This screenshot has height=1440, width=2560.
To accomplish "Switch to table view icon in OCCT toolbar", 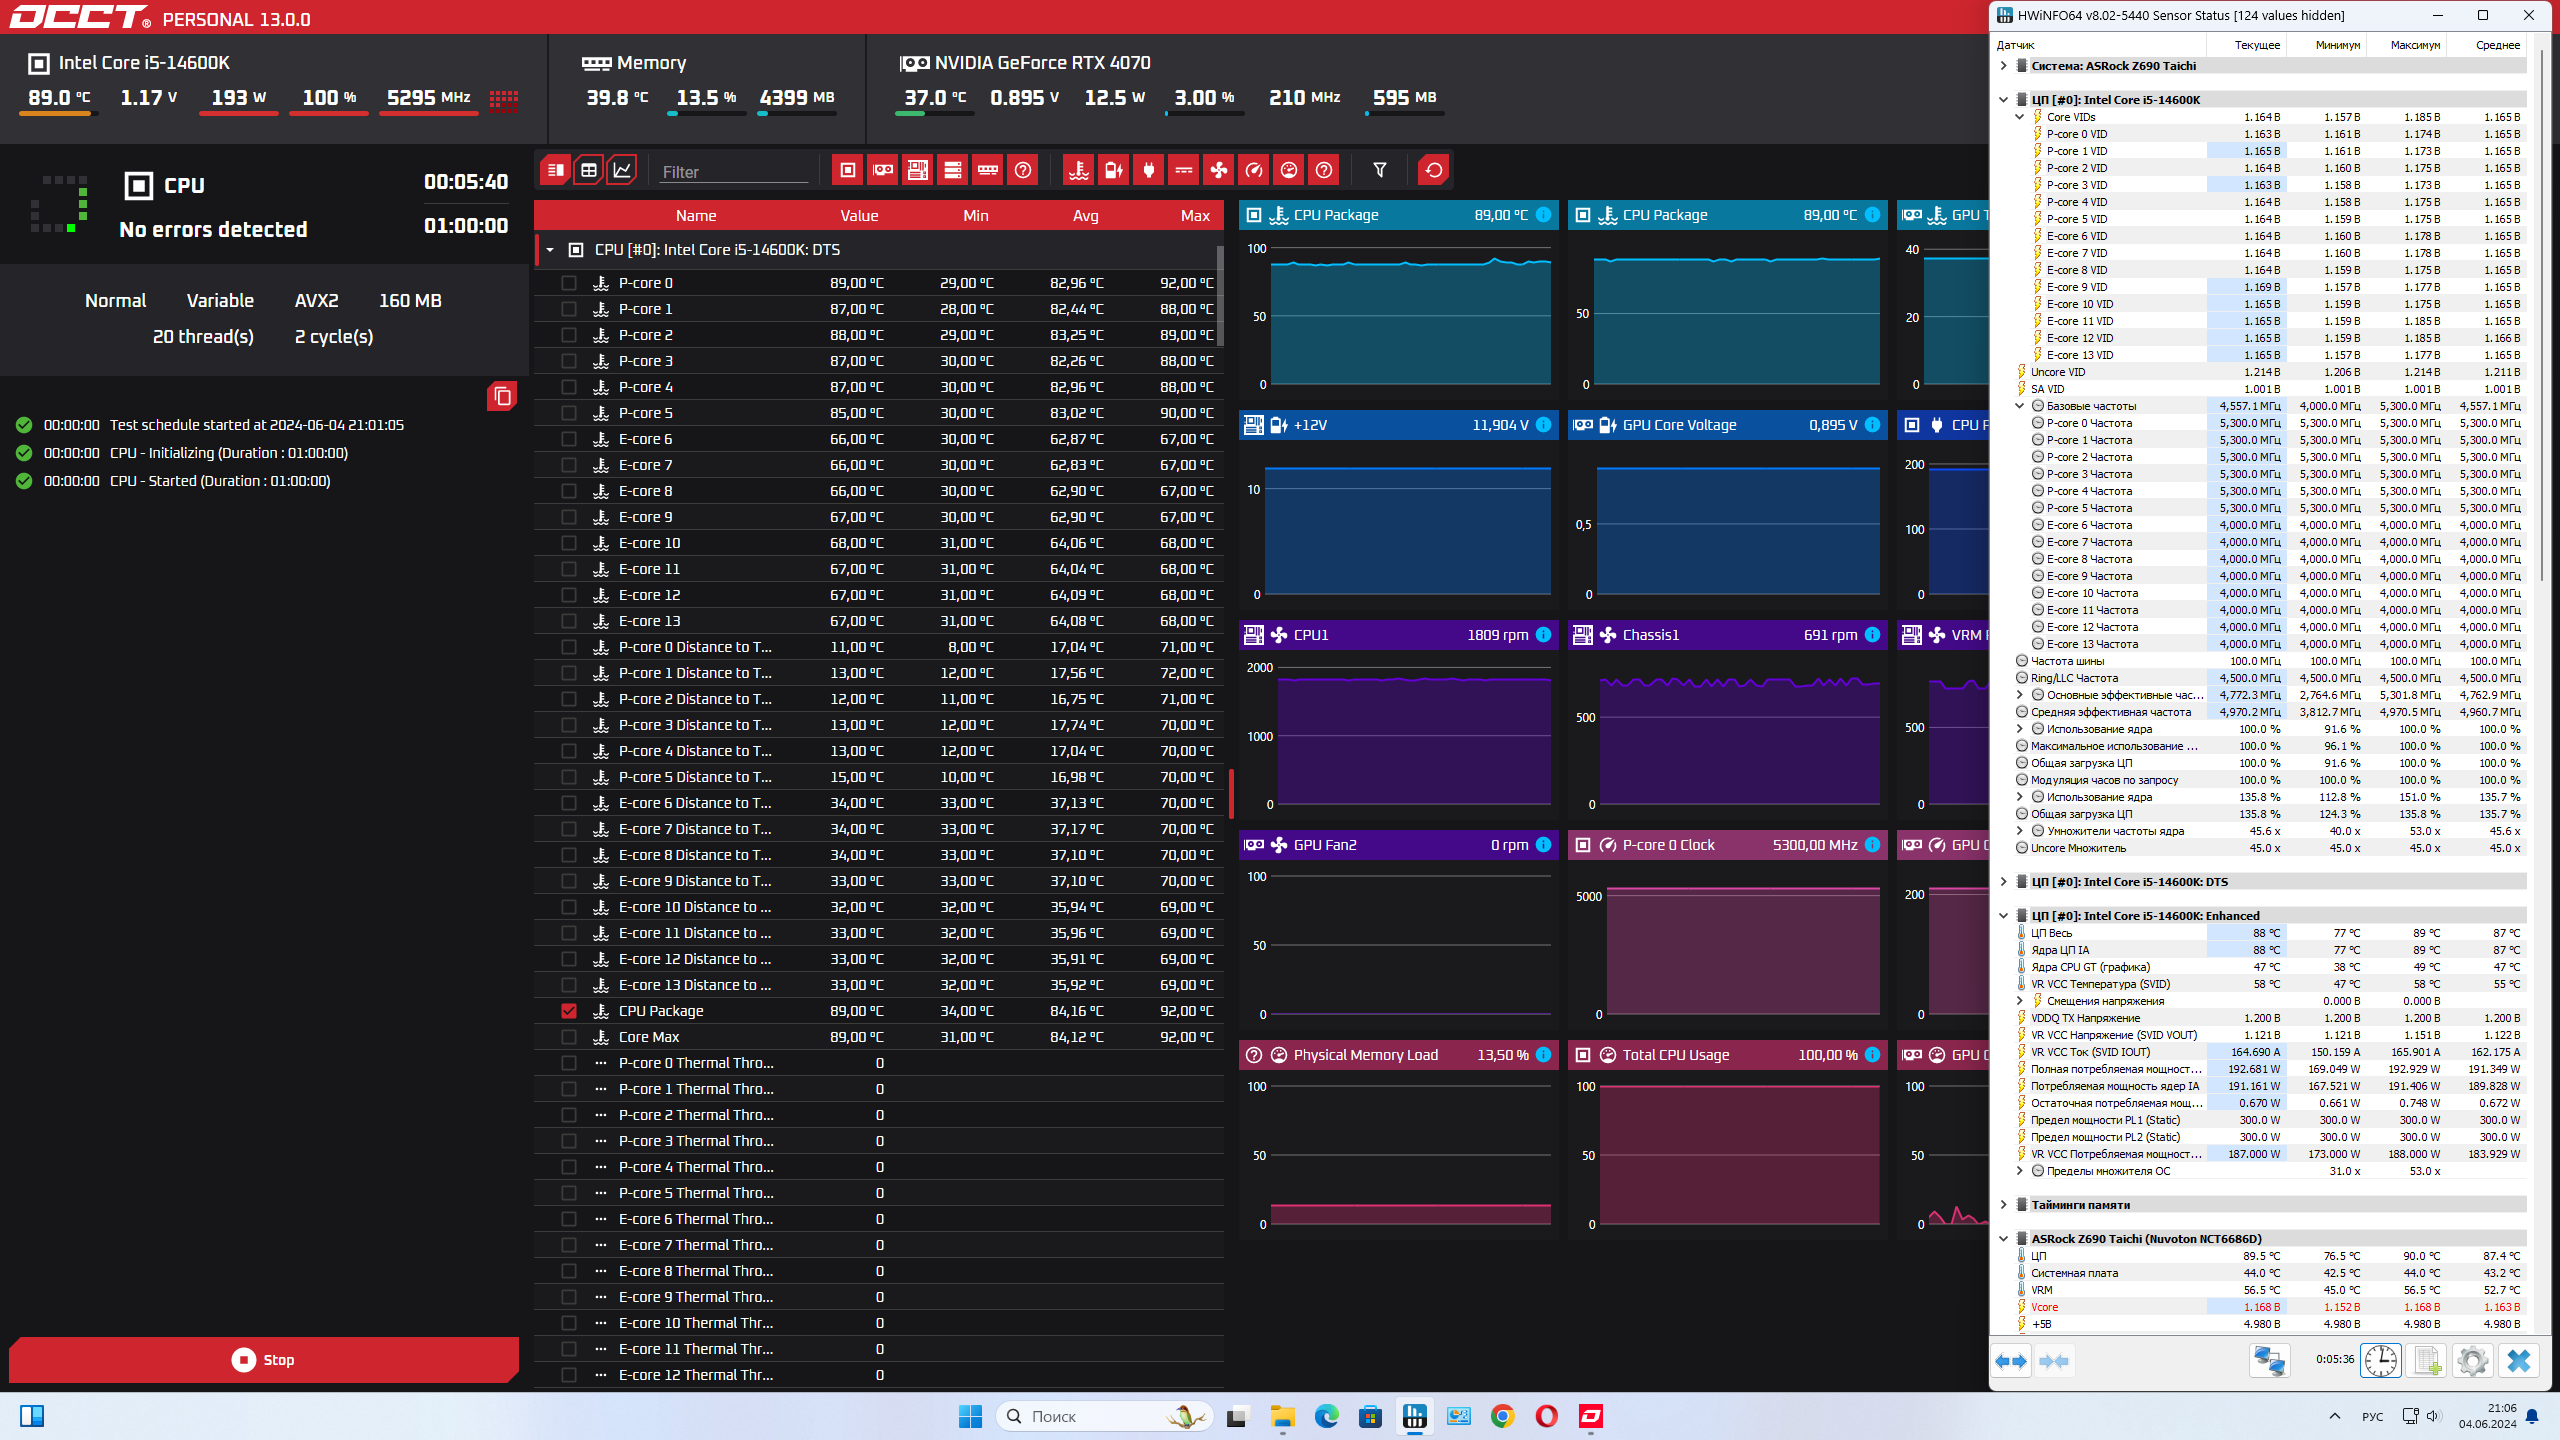I will click(x=589, y=170).
